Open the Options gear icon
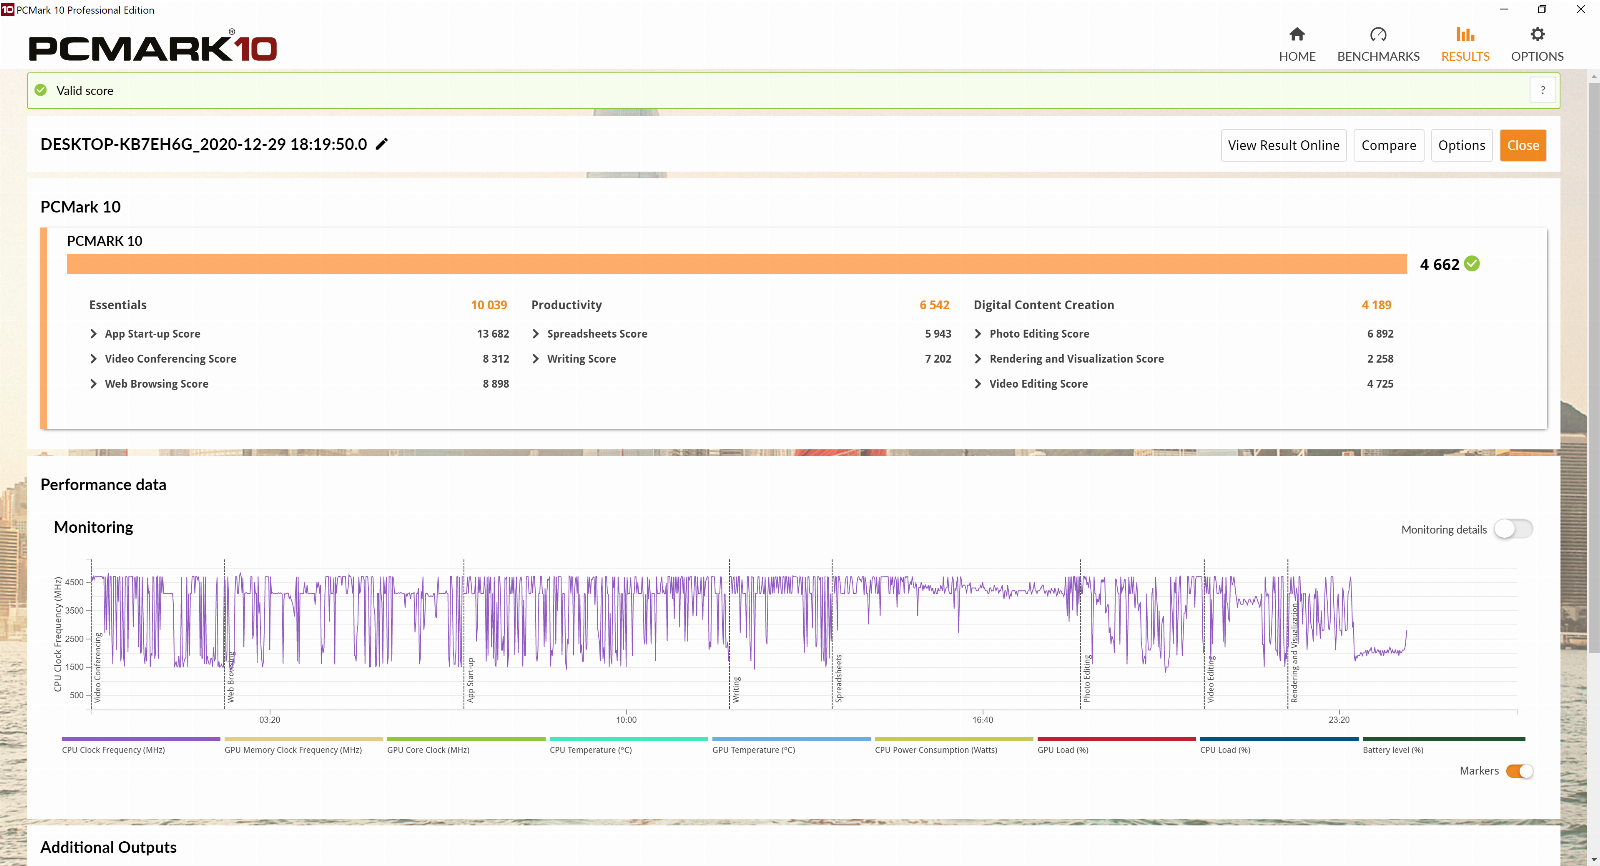The width and height of the screenshot is (1600, 866). click(1537, 34)
